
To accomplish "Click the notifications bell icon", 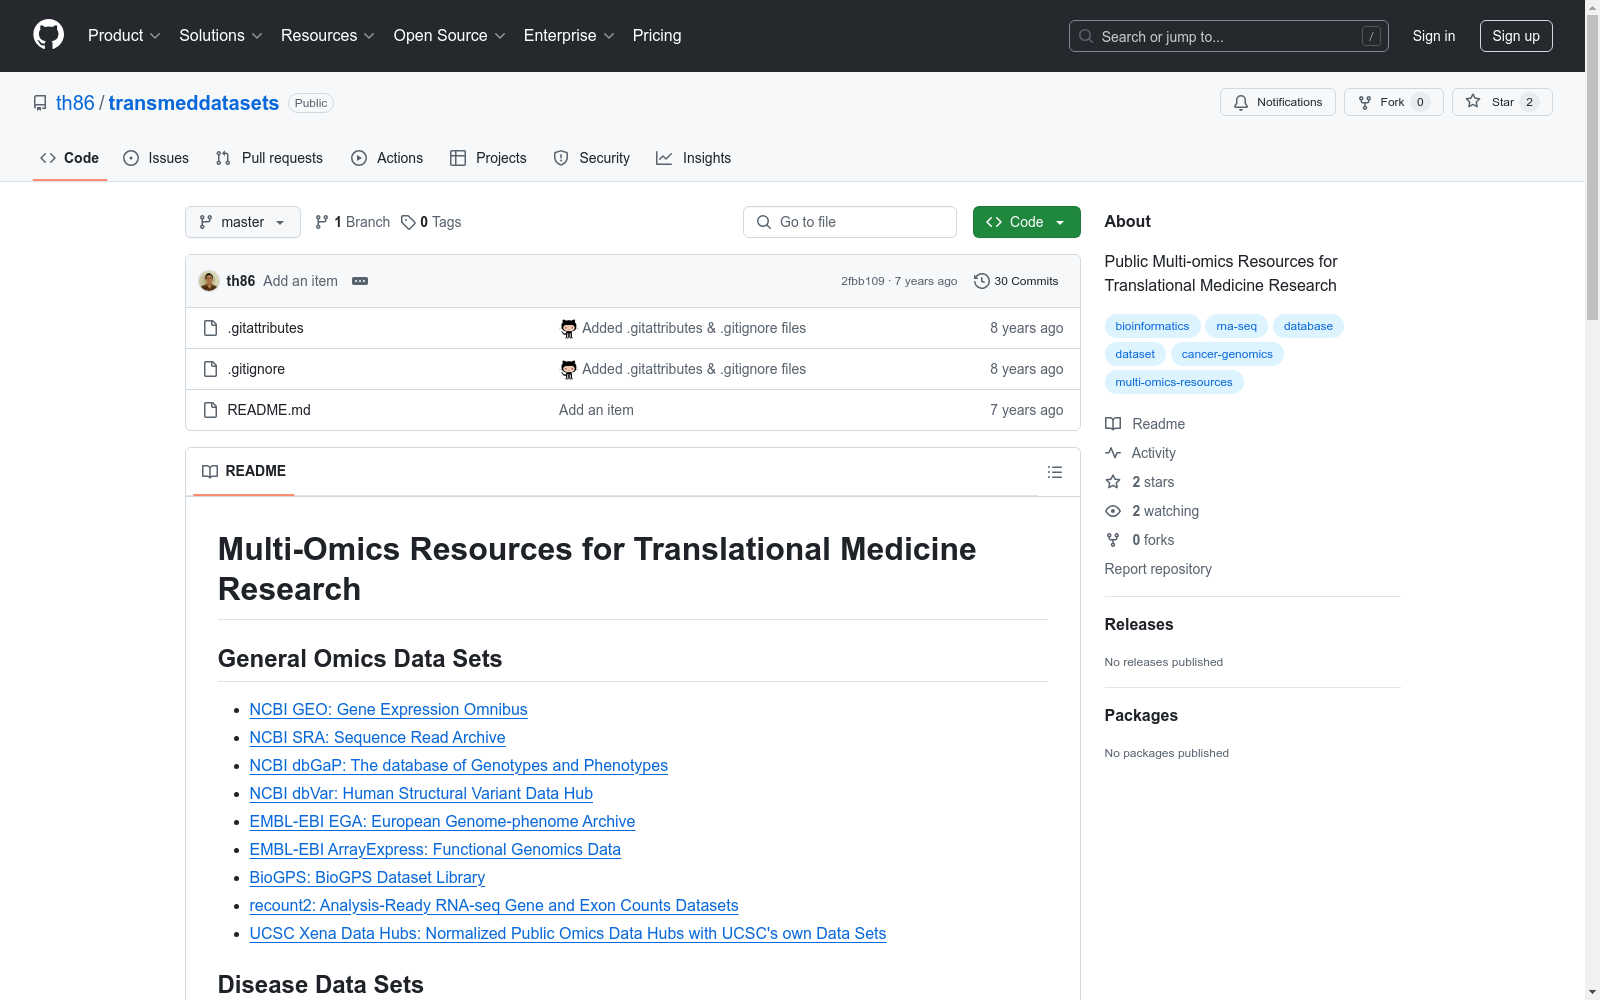I will coord(1241,102).
